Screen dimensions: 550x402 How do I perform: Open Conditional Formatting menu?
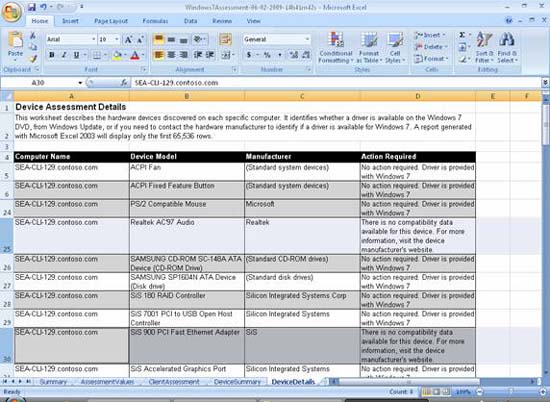336,47
